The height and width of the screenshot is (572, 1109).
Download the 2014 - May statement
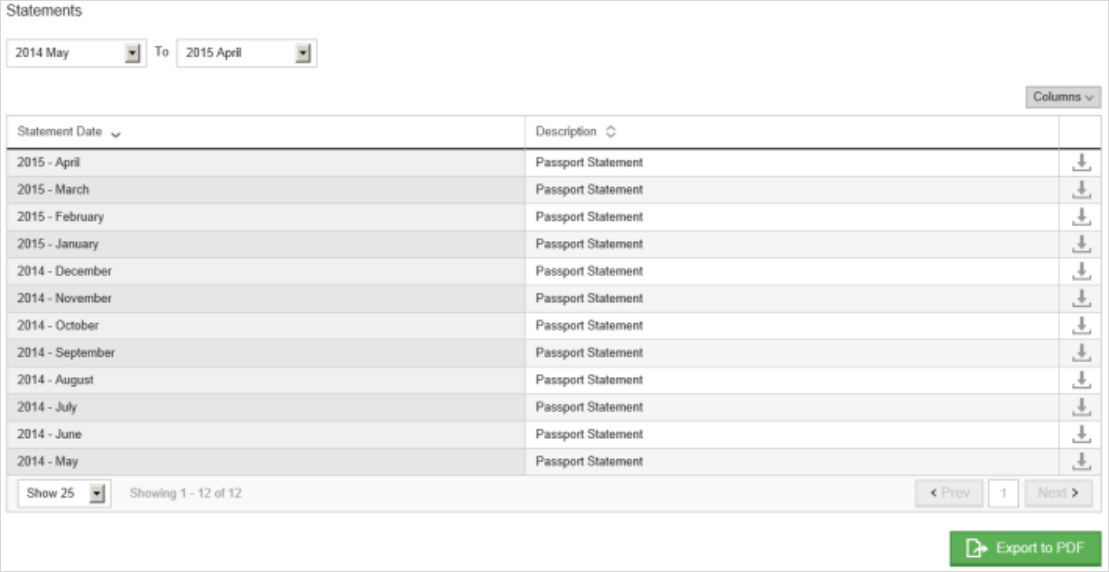click(x=1080, y=461)
